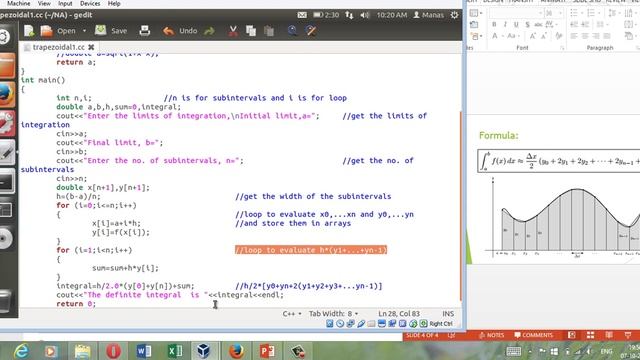Click the Paste icon in gedit toolbar
This screenshot has width=640, height=360.
click(x=269, y=31)
